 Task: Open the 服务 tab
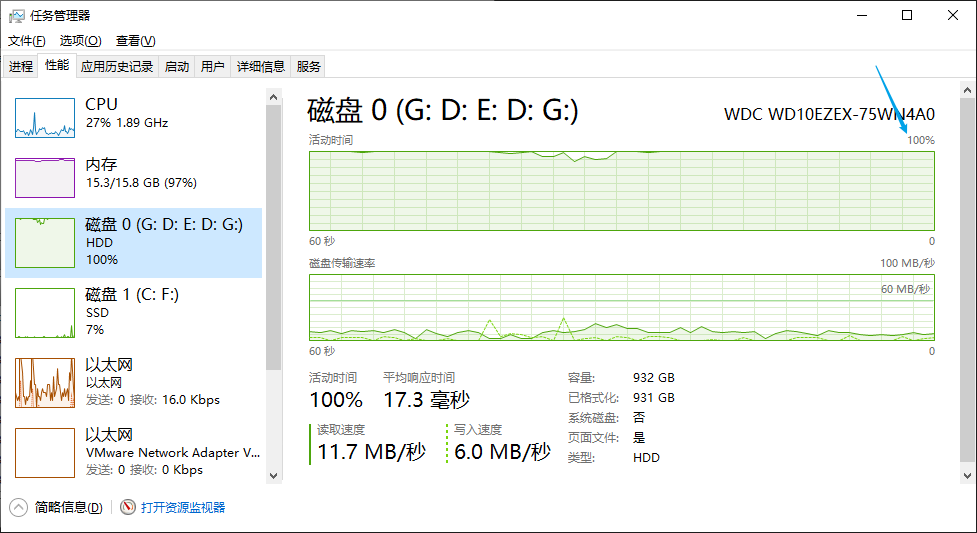[309, 67]
